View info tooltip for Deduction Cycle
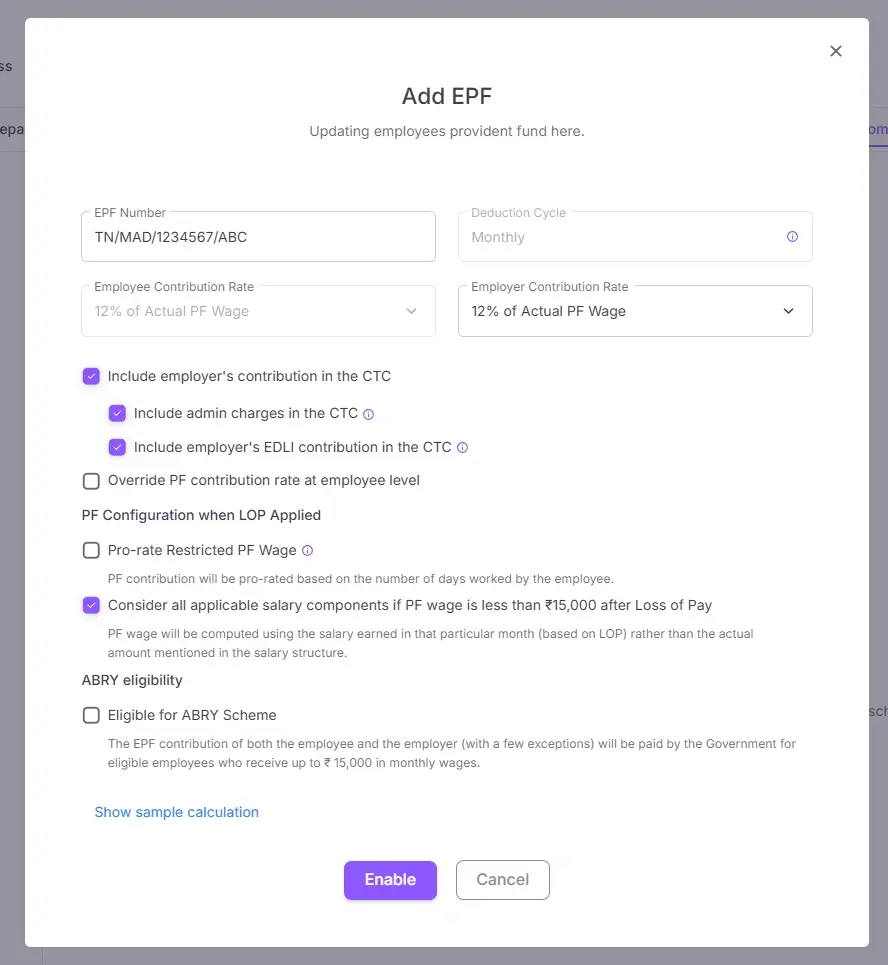Viewport: 888px width, 965px height. tap(791, 236)
